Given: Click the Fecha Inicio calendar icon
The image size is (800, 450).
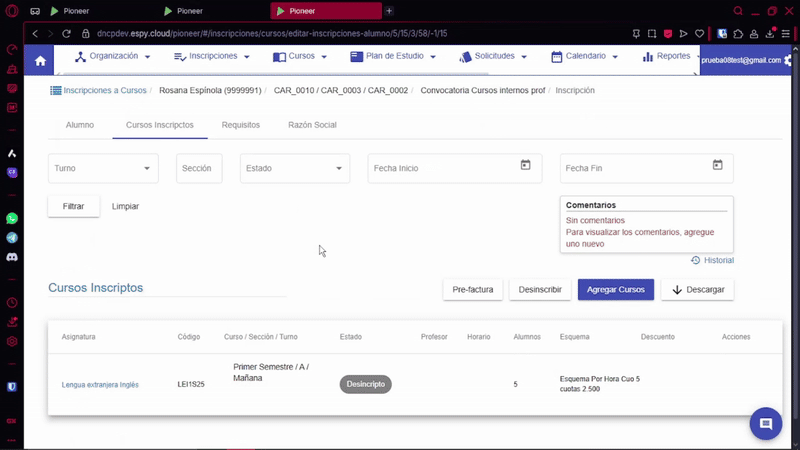Looking at the screenshot, I should 525,165.
